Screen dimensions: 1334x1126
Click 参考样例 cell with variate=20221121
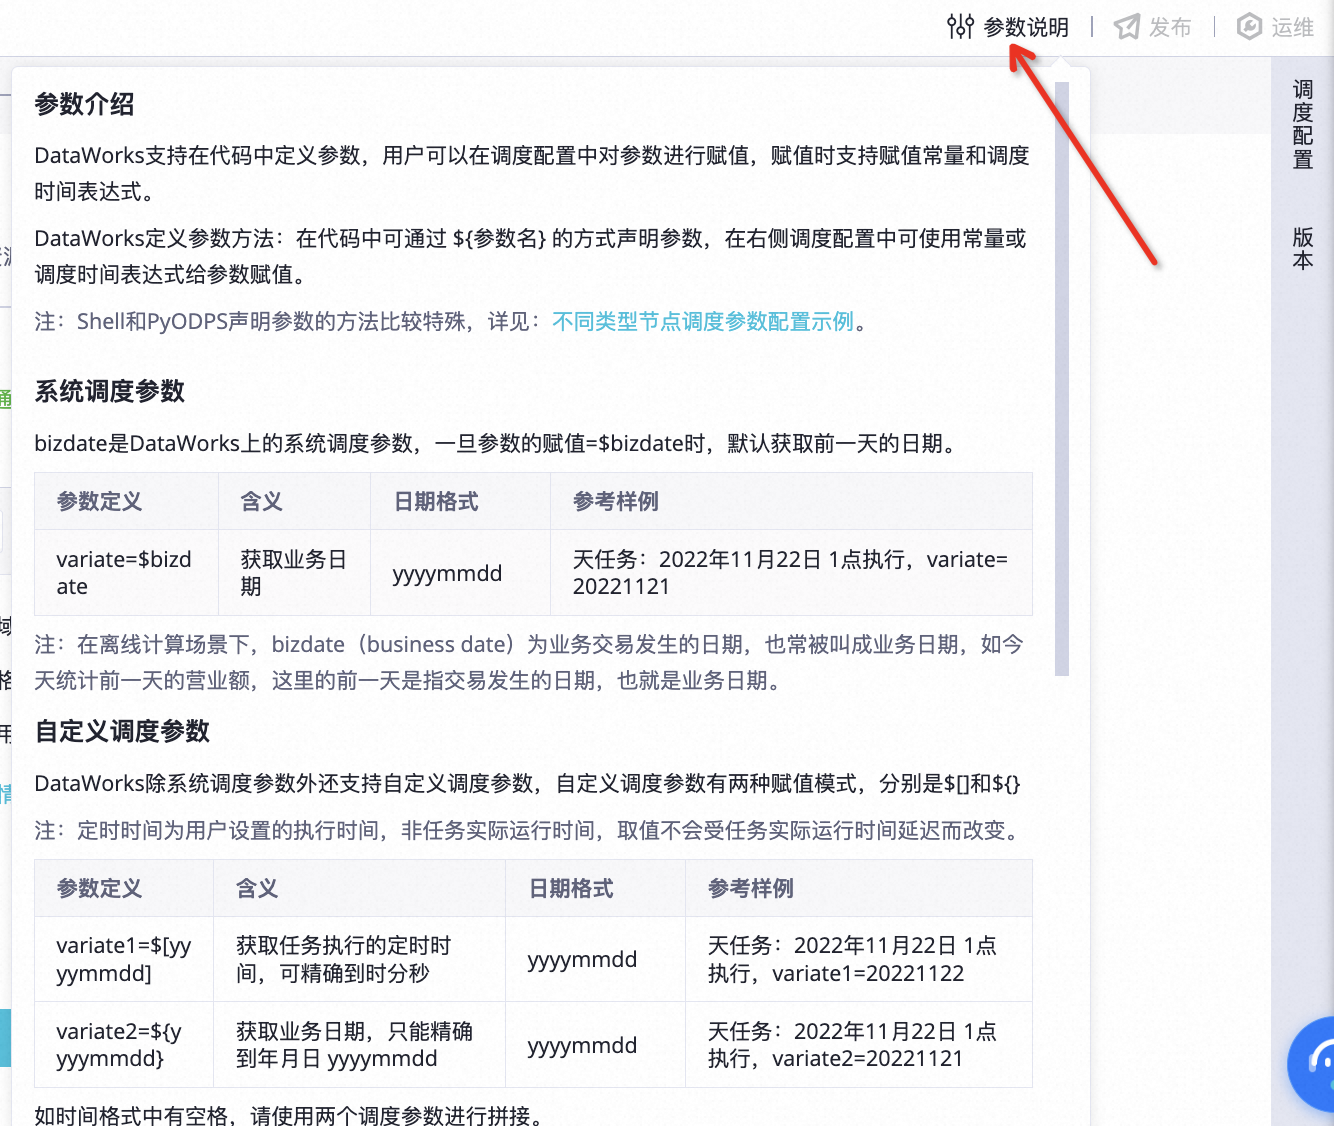pyautogui.click(x=791, y=573)
